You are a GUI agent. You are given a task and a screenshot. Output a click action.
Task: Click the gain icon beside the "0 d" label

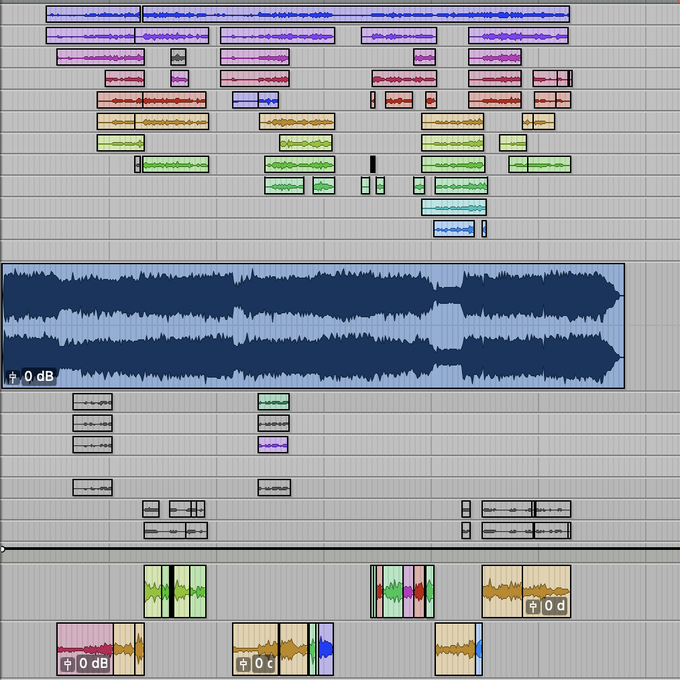click(533, 606)
